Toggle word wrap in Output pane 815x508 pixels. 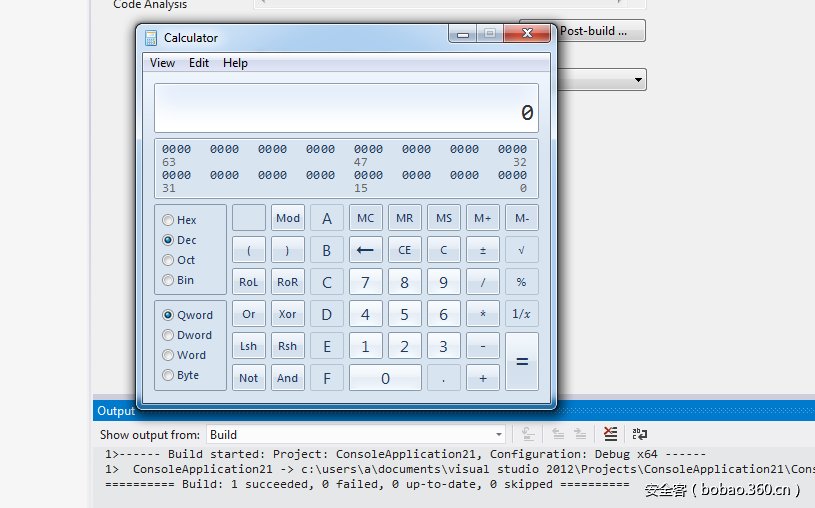pos(639,434)
